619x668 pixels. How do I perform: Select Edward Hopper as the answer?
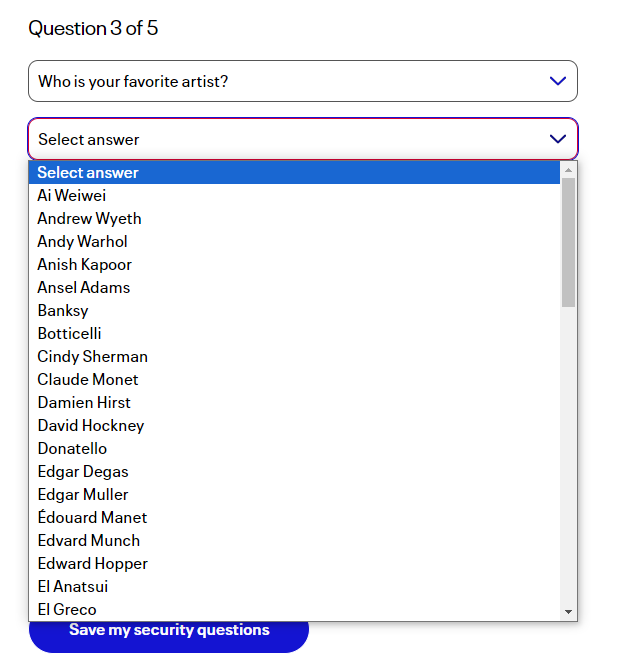pyautogui.click(x=93, y=564)
